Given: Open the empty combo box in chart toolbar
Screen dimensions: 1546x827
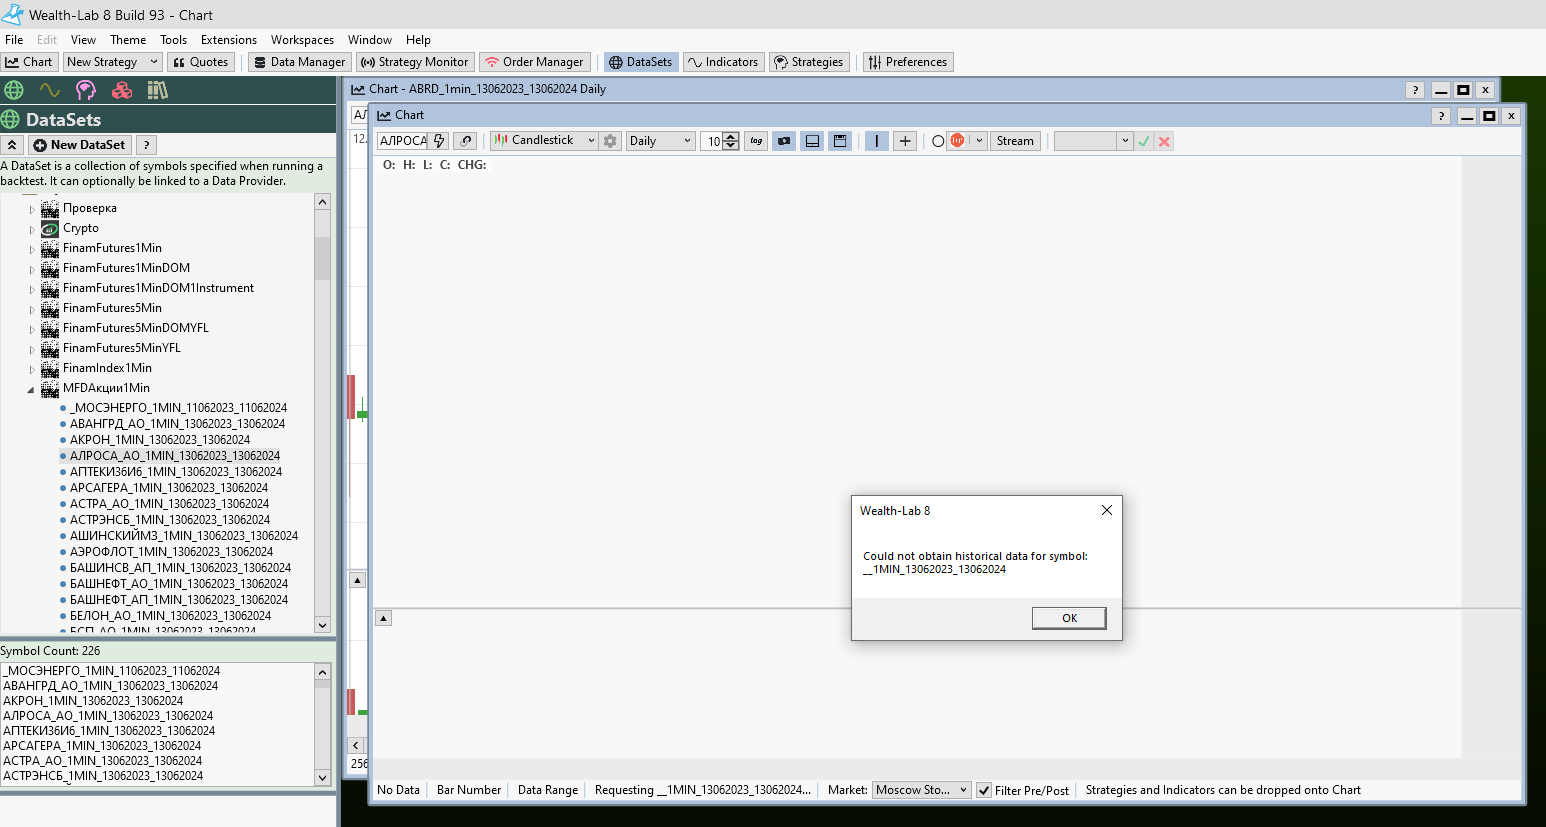Looking at the screenshot, I should (1093, 141).
